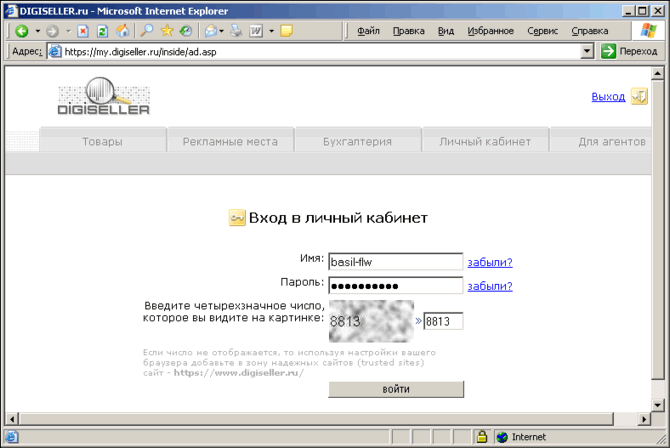
Task: Click vertical scrollbar down arrow
Action: point(658,404)
